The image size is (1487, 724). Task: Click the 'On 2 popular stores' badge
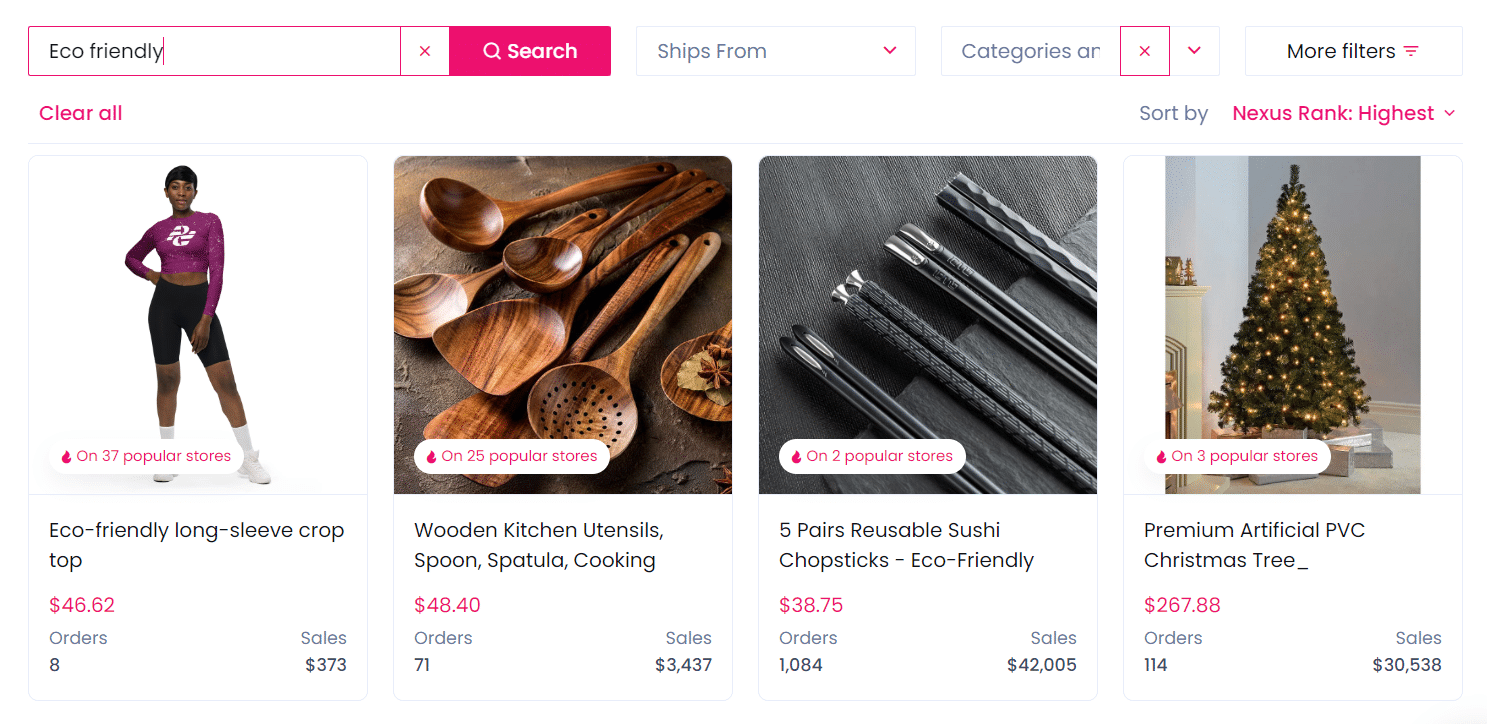click(x=872, y=456)
